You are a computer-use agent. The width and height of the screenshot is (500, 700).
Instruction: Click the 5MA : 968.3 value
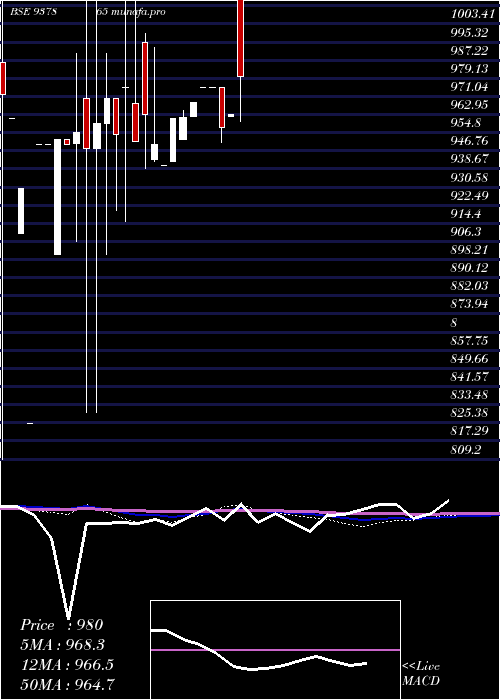coord(64,645)
